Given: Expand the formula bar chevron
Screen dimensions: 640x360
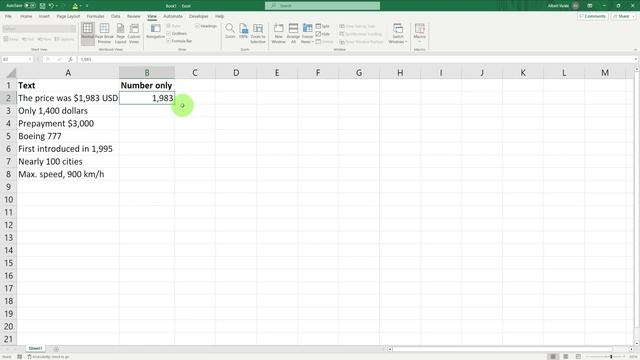Looking at the screenshot, I should [x=636, y=59].
